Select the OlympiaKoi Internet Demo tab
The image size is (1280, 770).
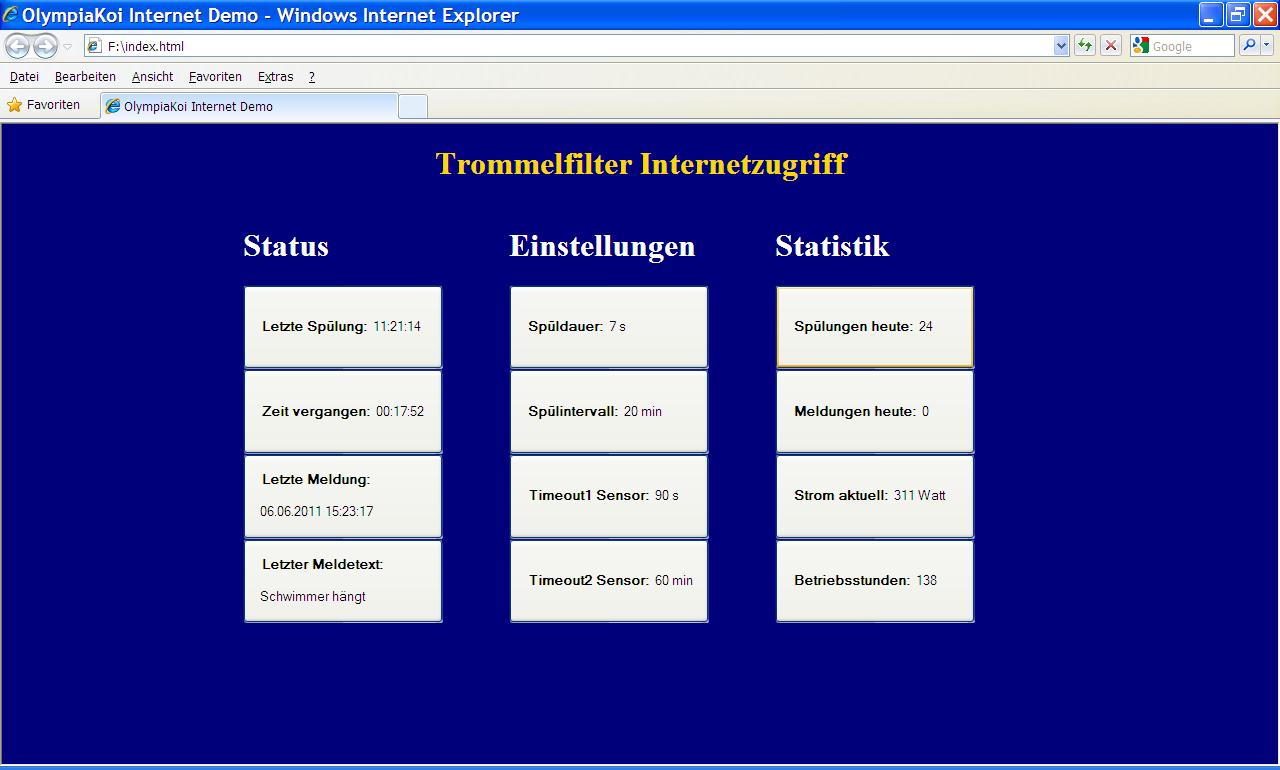(x=249, y=106)
